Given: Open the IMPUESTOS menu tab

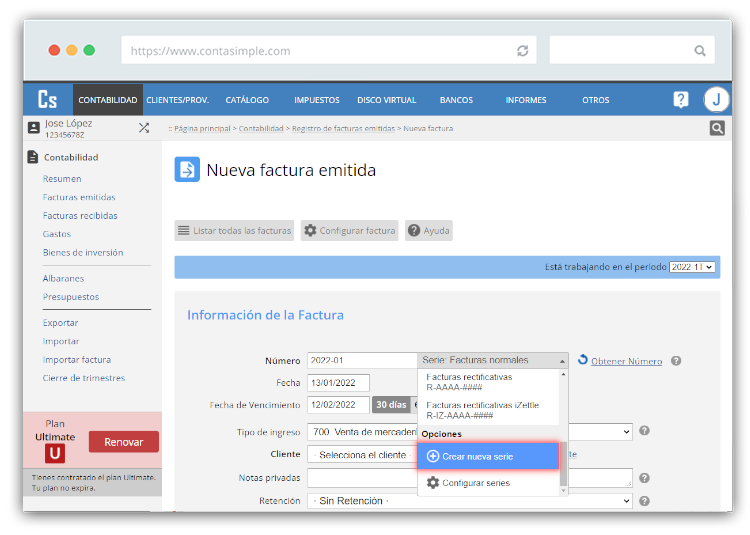Looking at the screenshot, I should pos(317,100).
